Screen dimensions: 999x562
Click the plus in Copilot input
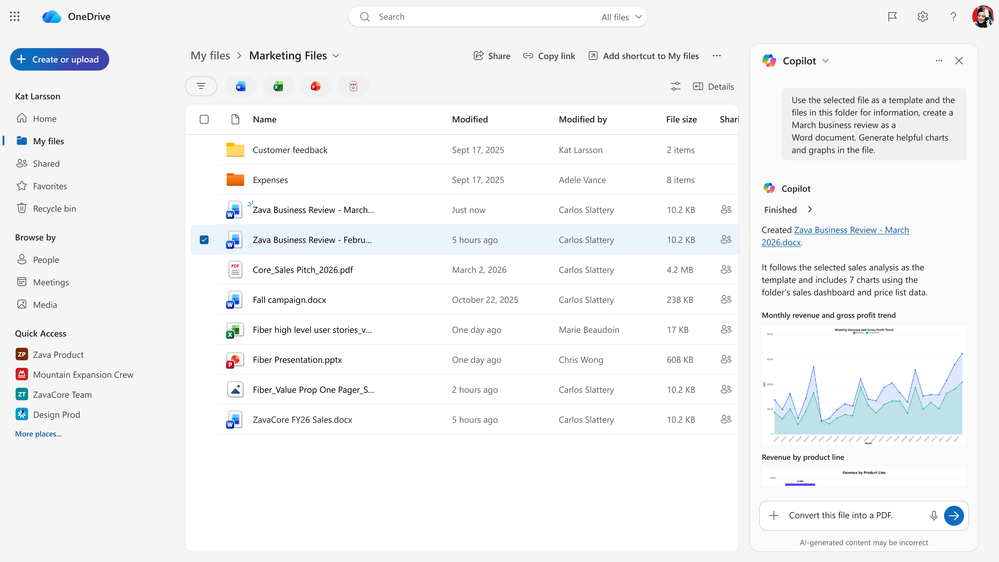tap(773, 515)
